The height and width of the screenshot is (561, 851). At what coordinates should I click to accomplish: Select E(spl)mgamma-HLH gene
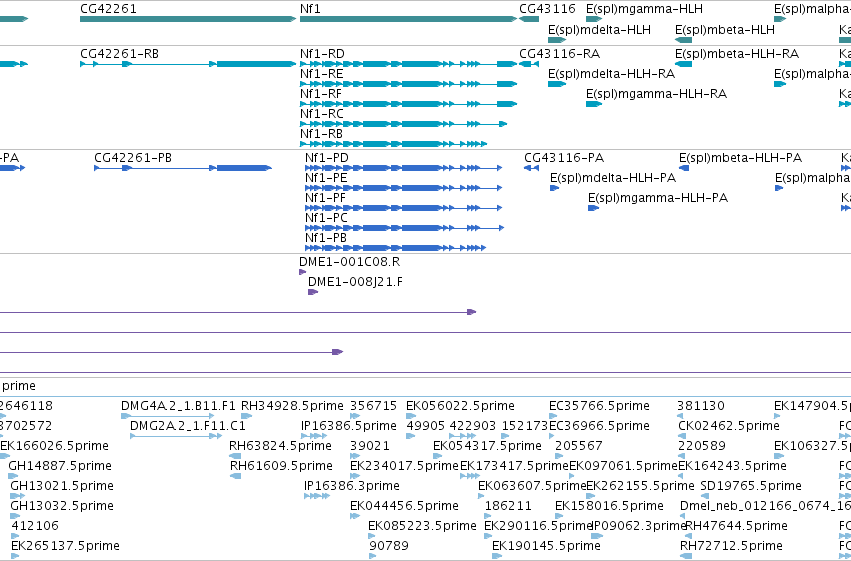coord(594,19)
